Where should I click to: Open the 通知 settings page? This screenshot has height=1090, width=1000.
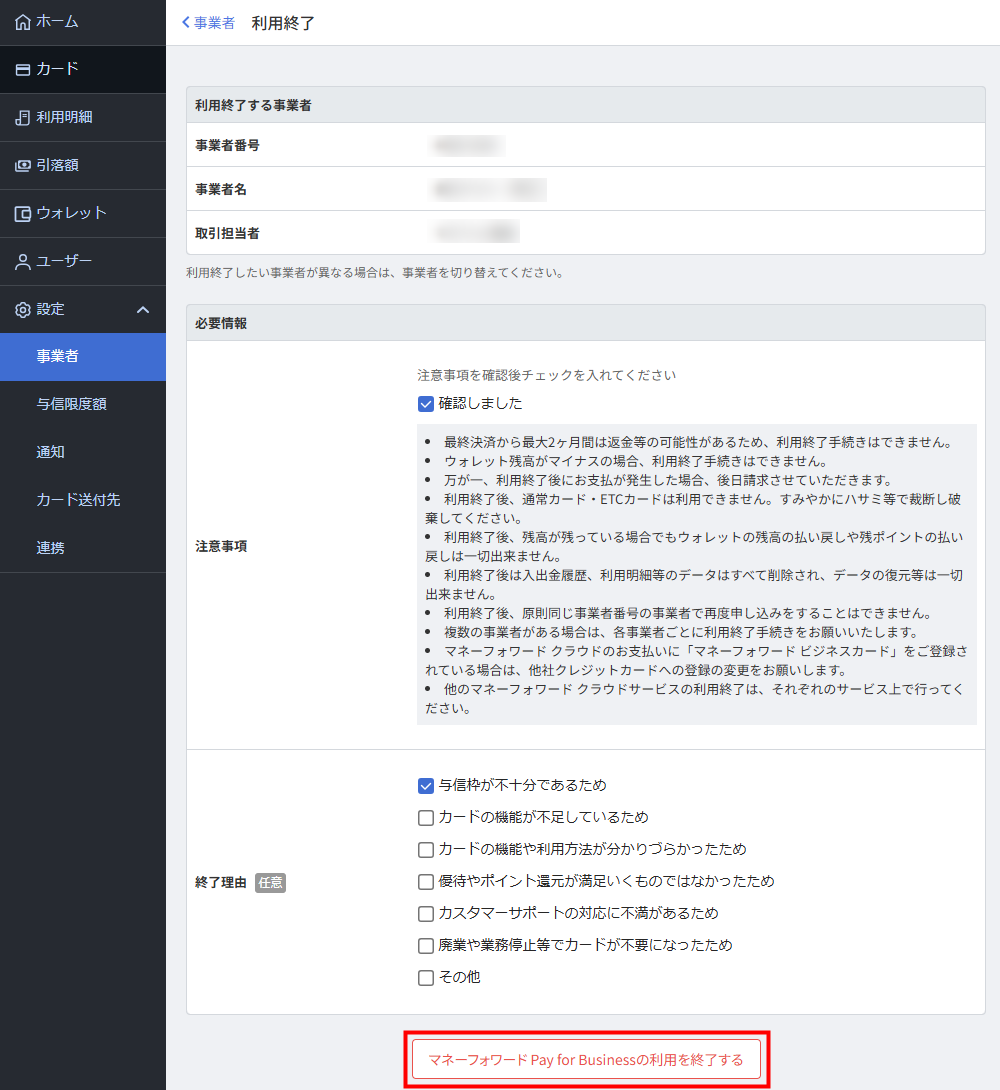tap(51, 452)
